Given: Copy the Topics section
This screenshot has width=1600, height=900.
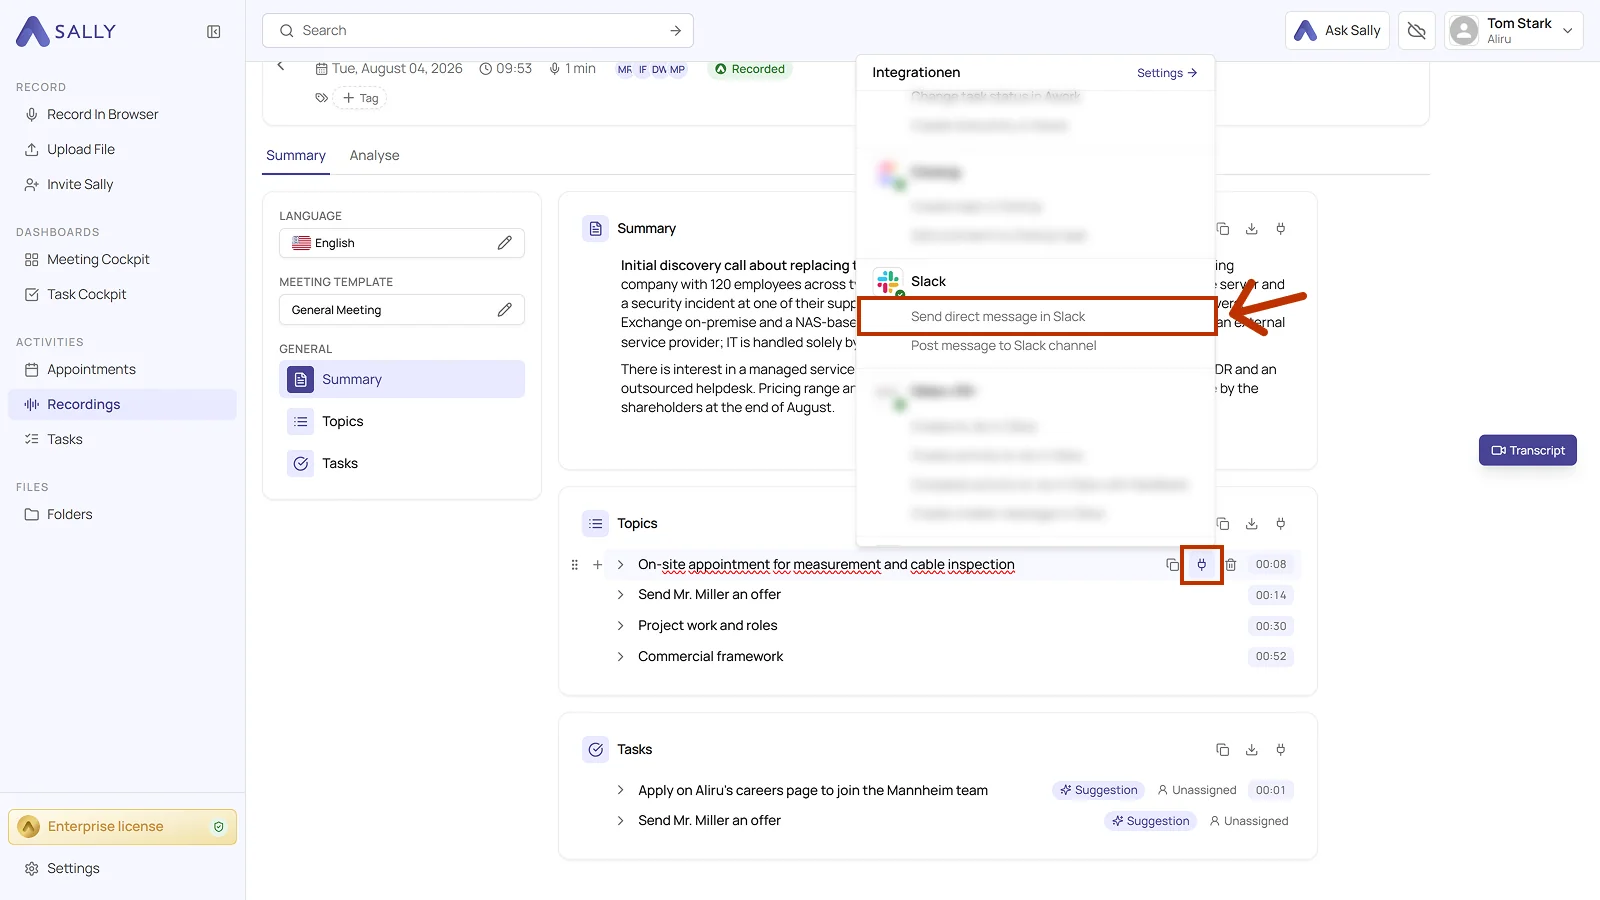Looking at the screenshot, I should [1222, 524].
